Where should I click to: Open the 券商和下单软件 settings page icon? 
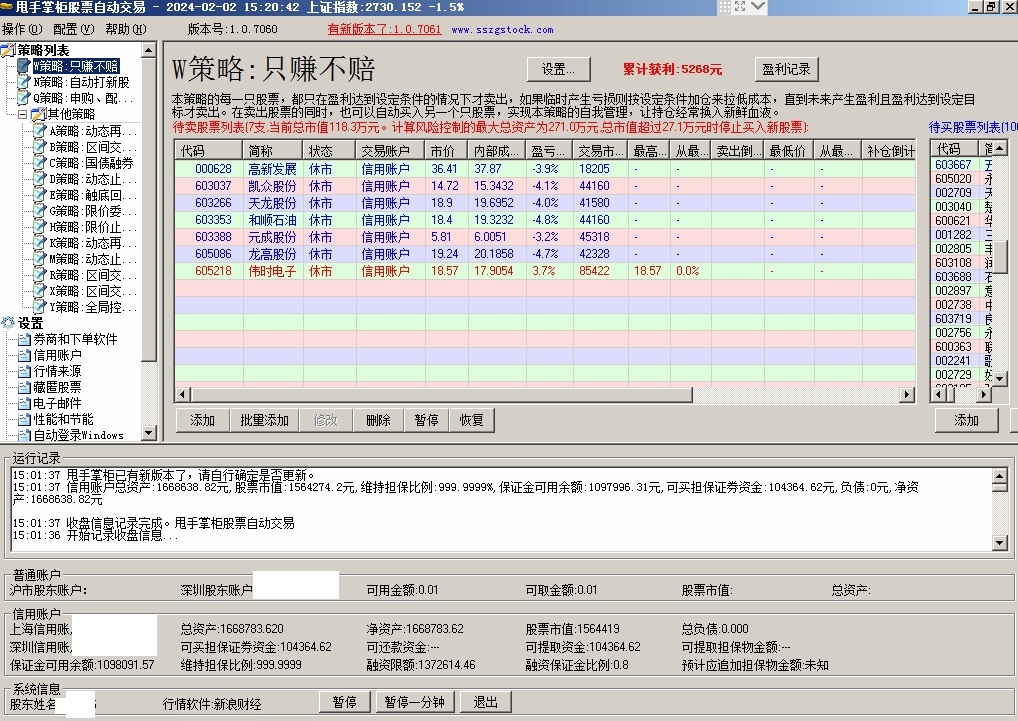click(24, 339)
